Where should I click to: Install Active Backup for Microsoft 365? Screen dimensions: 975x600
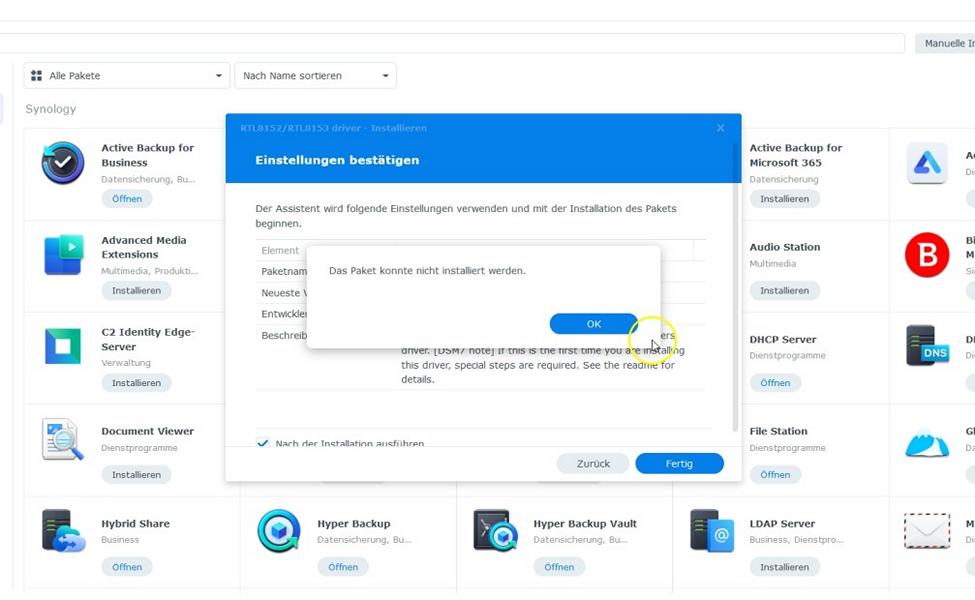(x=784, y=198)
